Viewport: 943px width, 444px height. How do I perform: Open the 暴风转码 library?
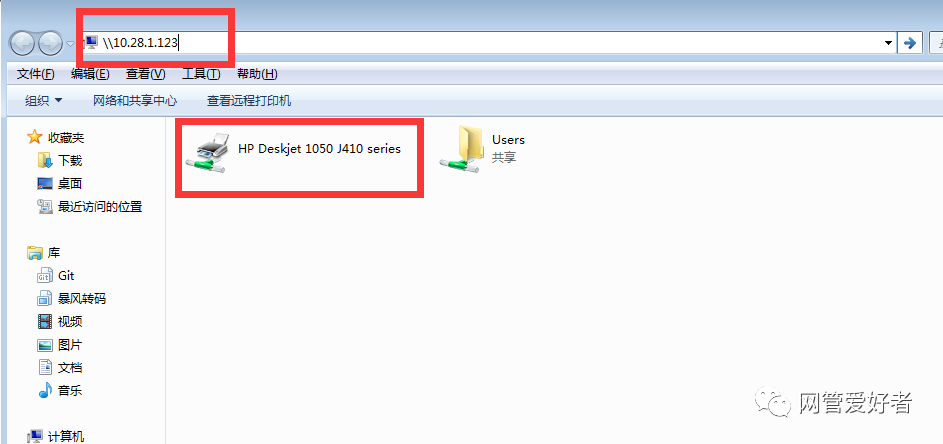pos(82,298)
